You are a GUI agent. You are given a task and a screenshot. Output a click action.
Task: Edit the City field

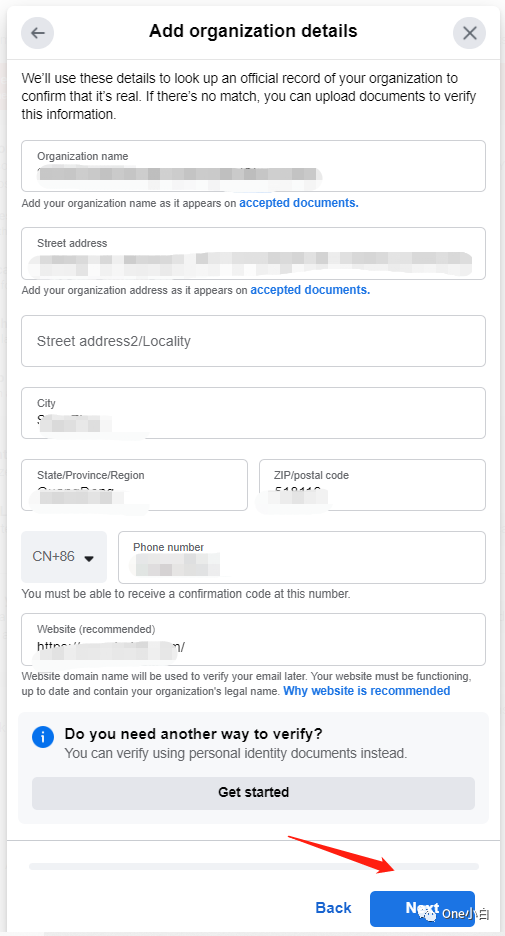(x=253, y=413)
